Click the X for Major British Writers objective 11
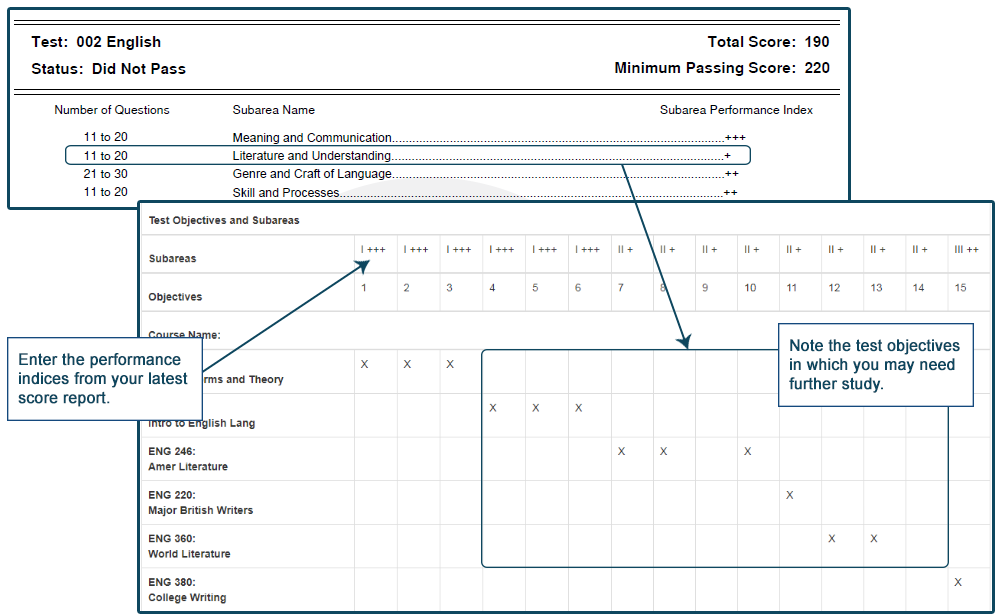1000x615 pixels. [790, 495]
